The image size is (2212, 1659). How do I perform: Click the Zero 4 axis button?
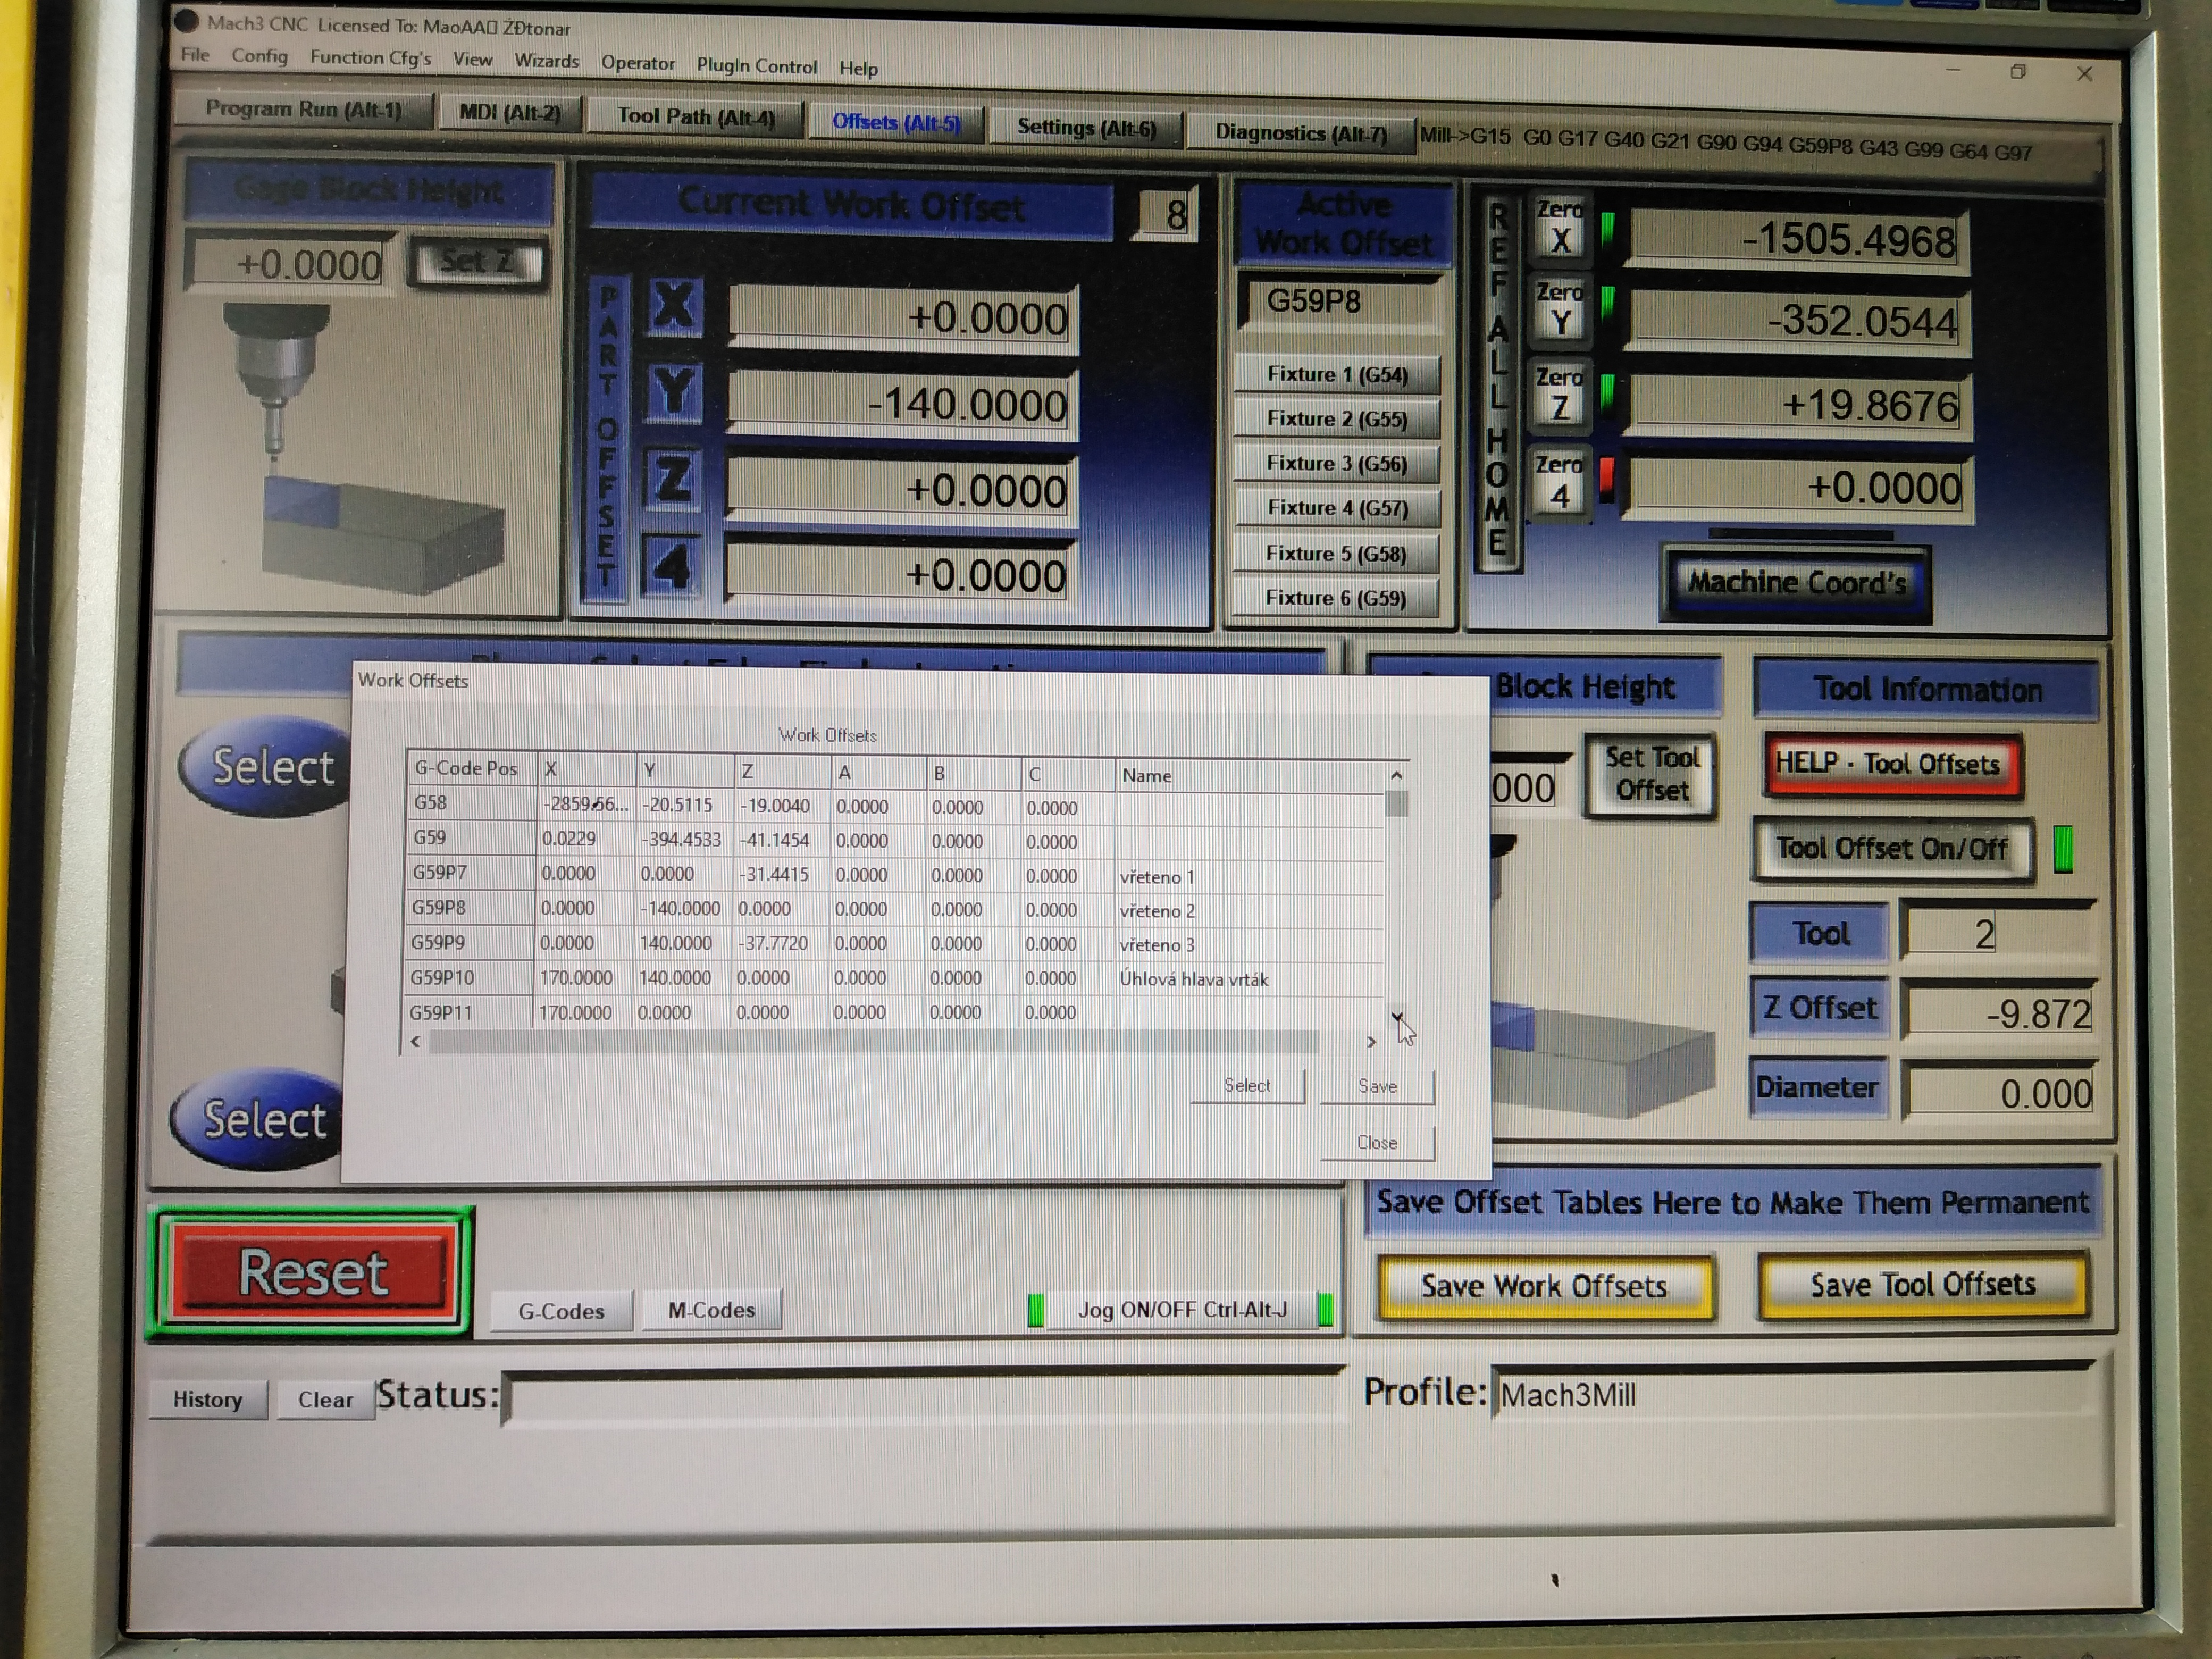[x=1559, y=483]
